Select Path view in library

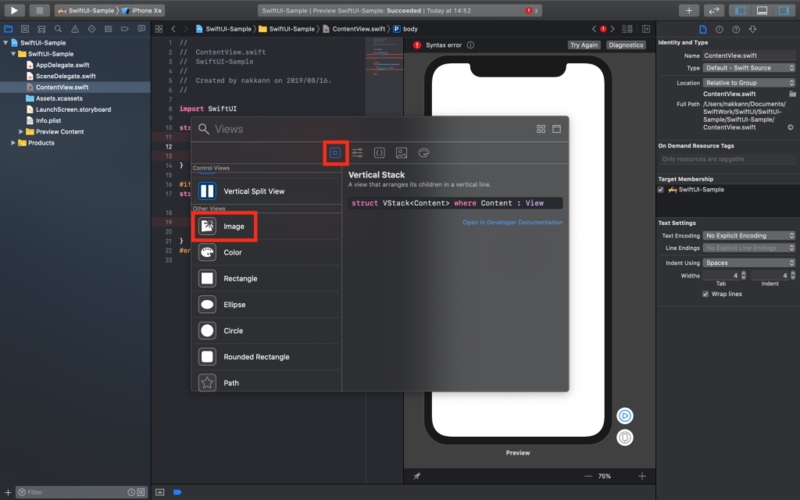pos(266,382)
